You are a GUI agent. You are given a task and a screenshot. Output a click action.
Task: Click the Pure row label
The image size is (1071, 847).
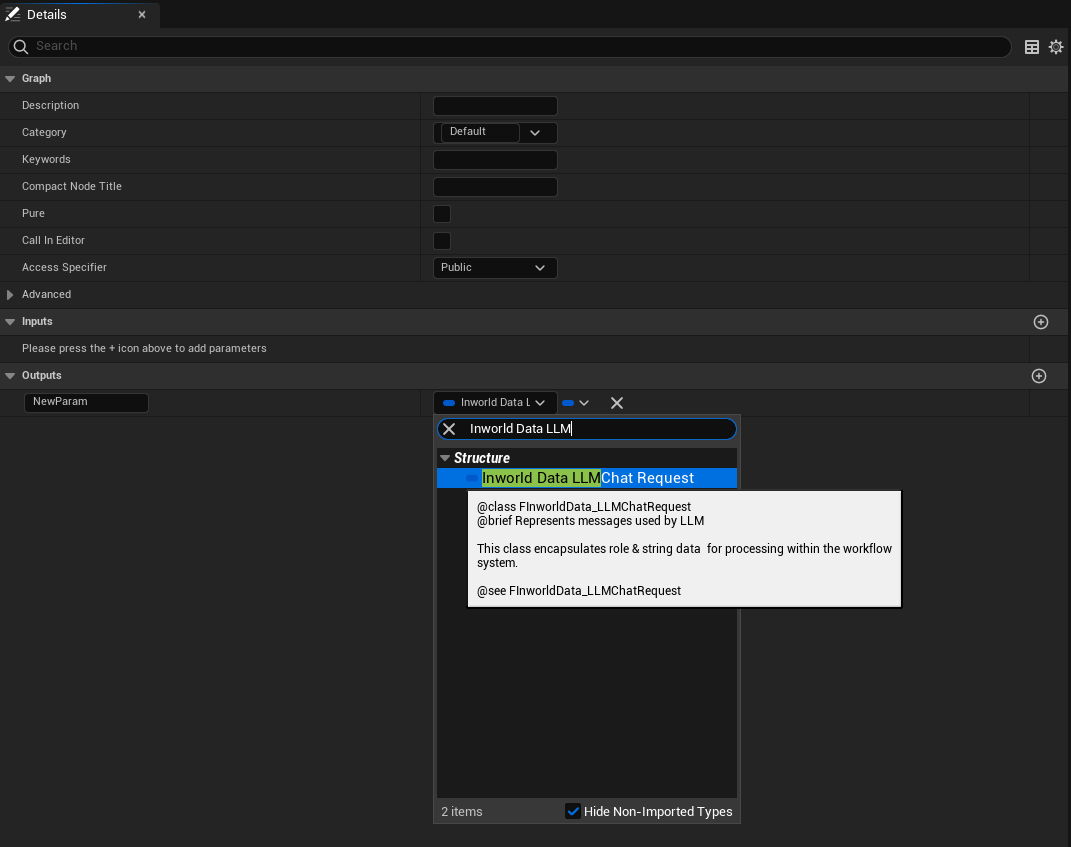[x=33, y=213]
